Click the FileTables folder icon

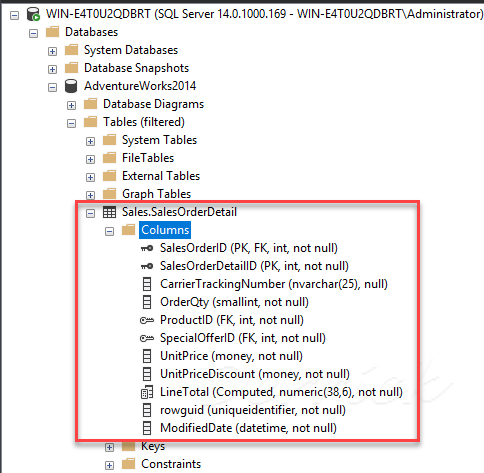click(109, 158)
